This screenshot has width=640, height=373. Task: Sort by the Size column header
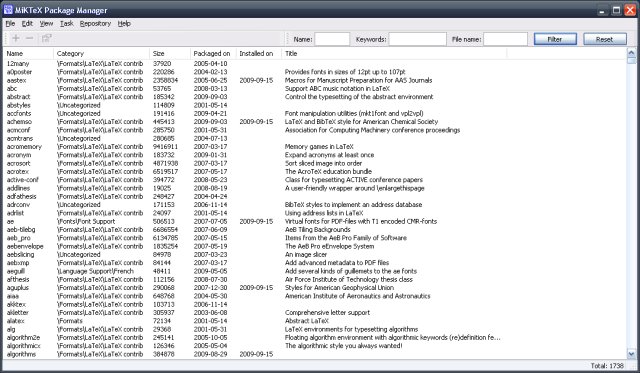click(x=170, y=53)
